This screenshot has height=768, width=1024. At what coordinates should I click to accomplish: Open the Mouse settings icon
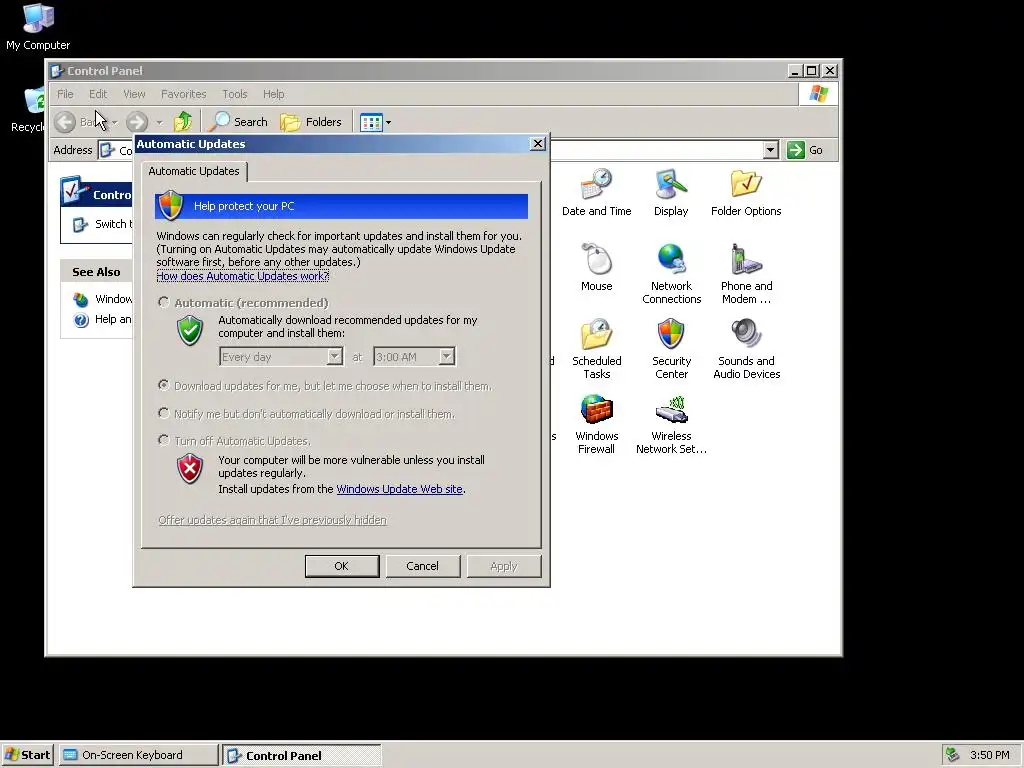pos(596,267)
